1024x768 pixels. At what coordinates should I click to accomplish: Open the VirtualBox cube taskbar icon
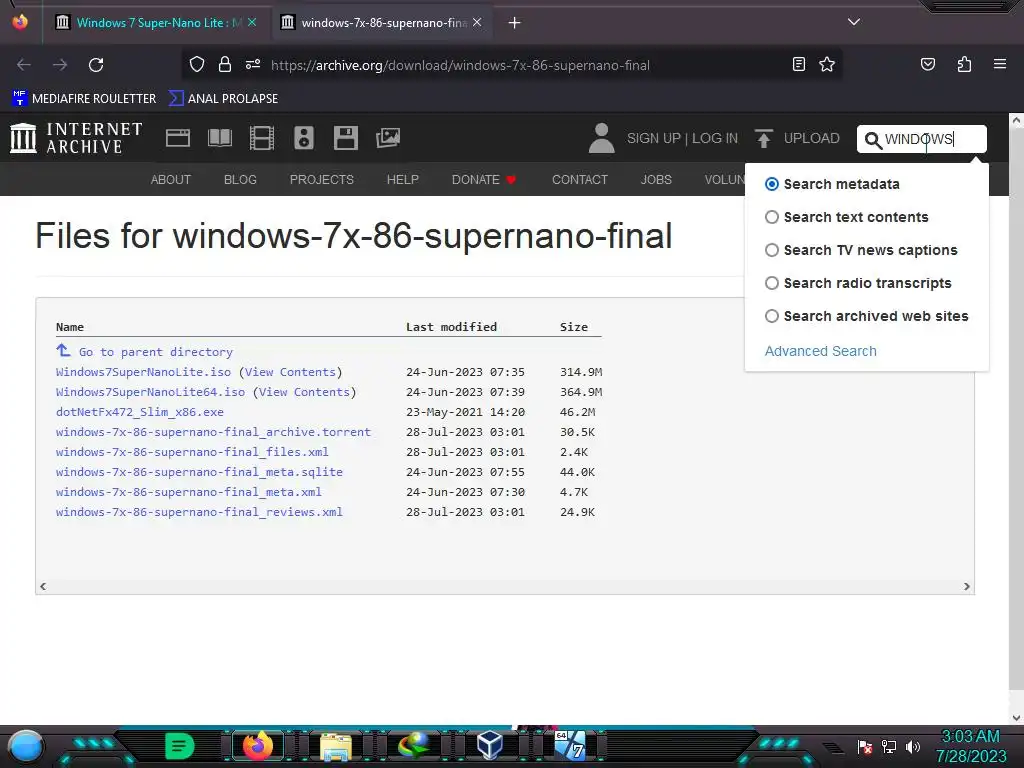490,745
